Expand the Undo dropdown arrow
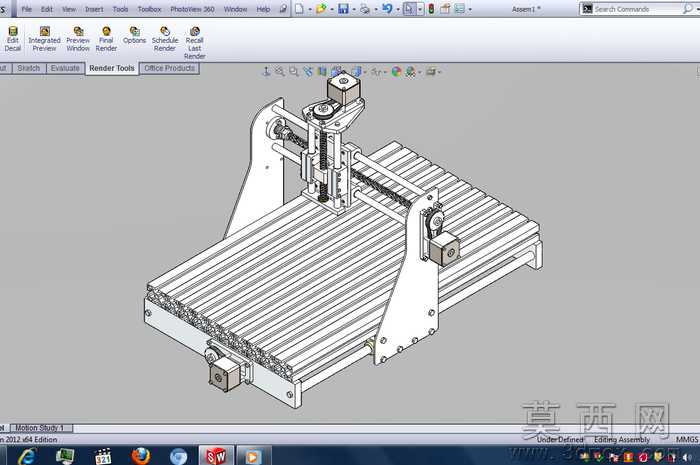This screenshot has width=700, height=465. 398,9
